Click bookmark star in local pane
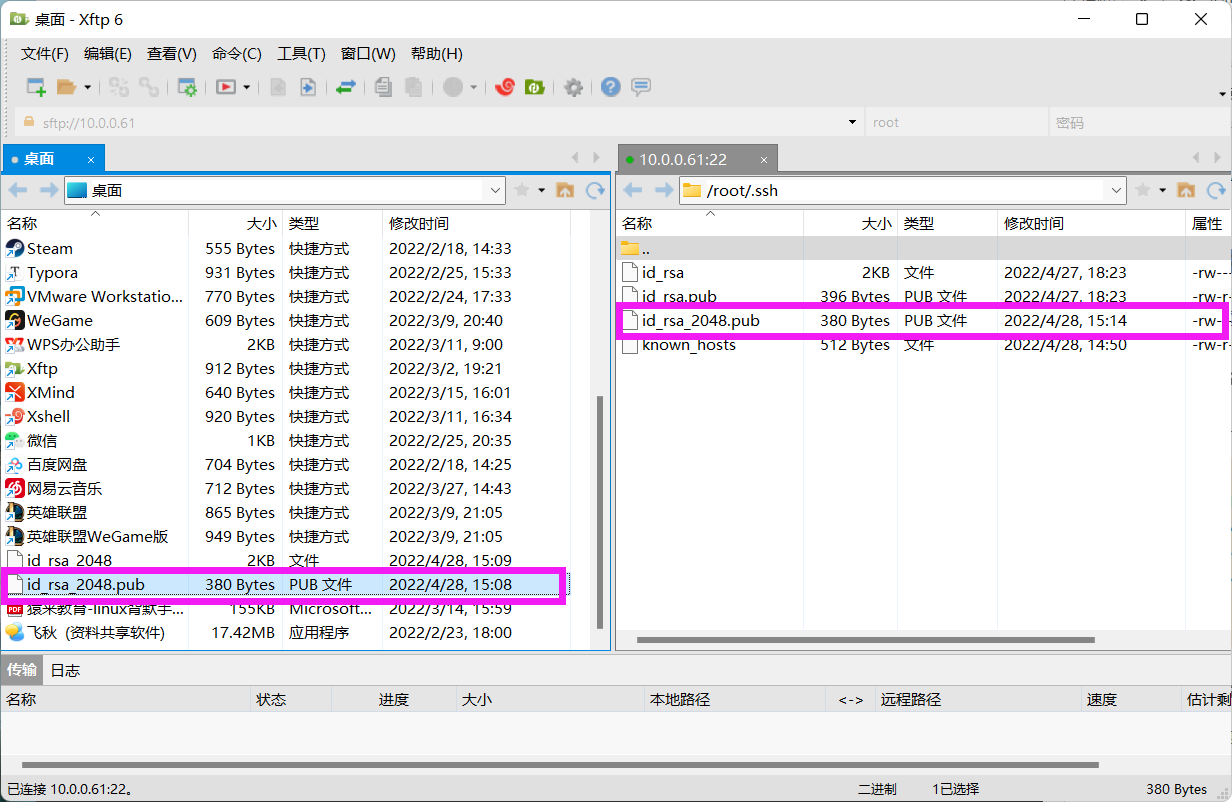The height and width of the screenshot is (802, 1232). click(x=522, y=190)
